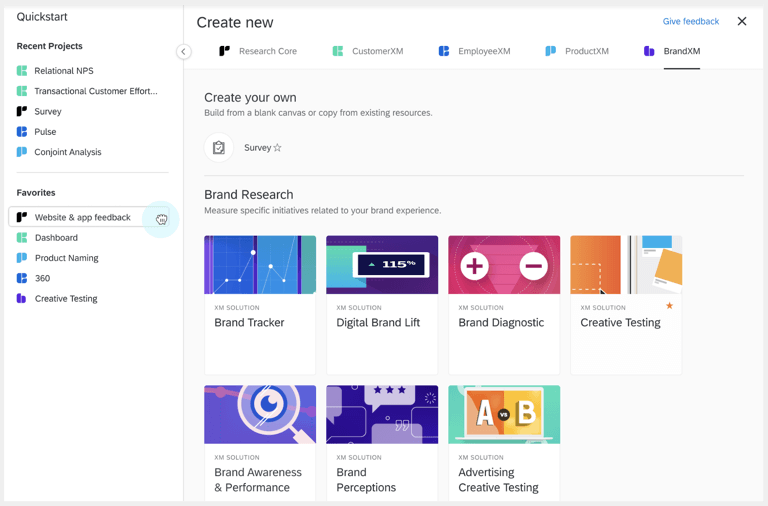Open the Brand Diagnostic solution card
The width and height of the screenshot is (768, 506).
504,305
